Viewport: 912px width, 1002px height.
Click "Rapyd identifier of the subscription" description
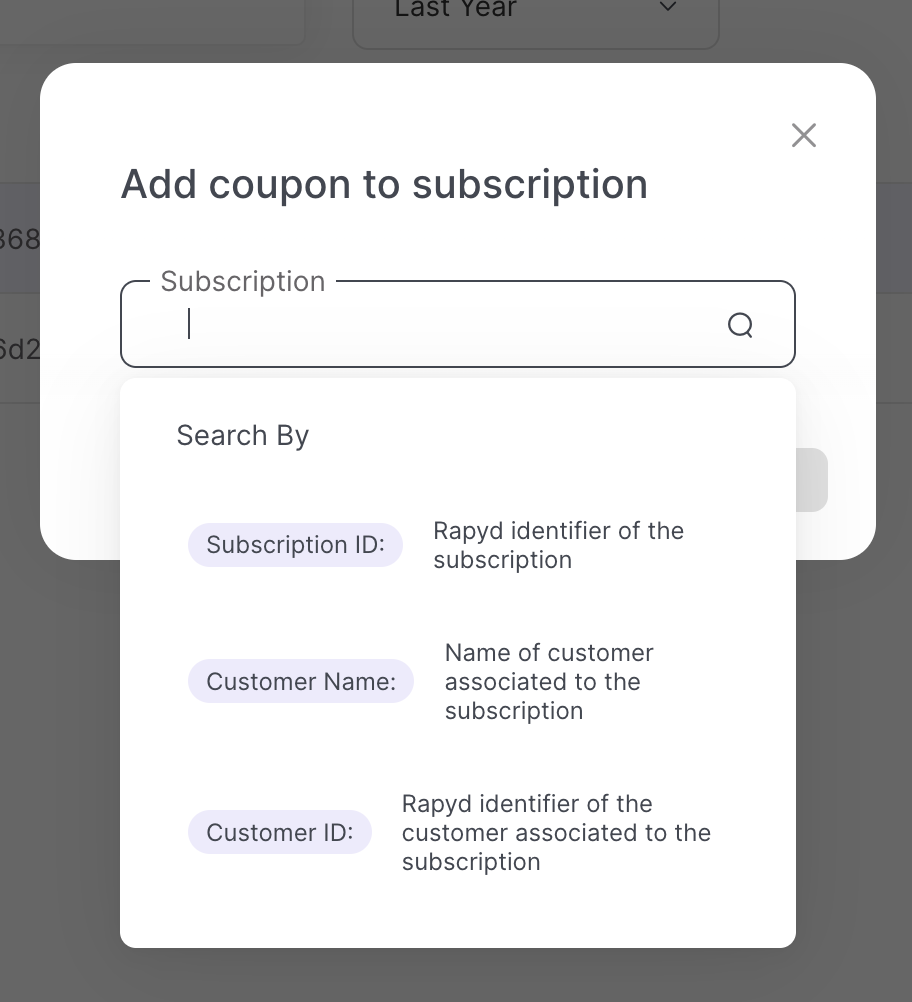(558, 545)
